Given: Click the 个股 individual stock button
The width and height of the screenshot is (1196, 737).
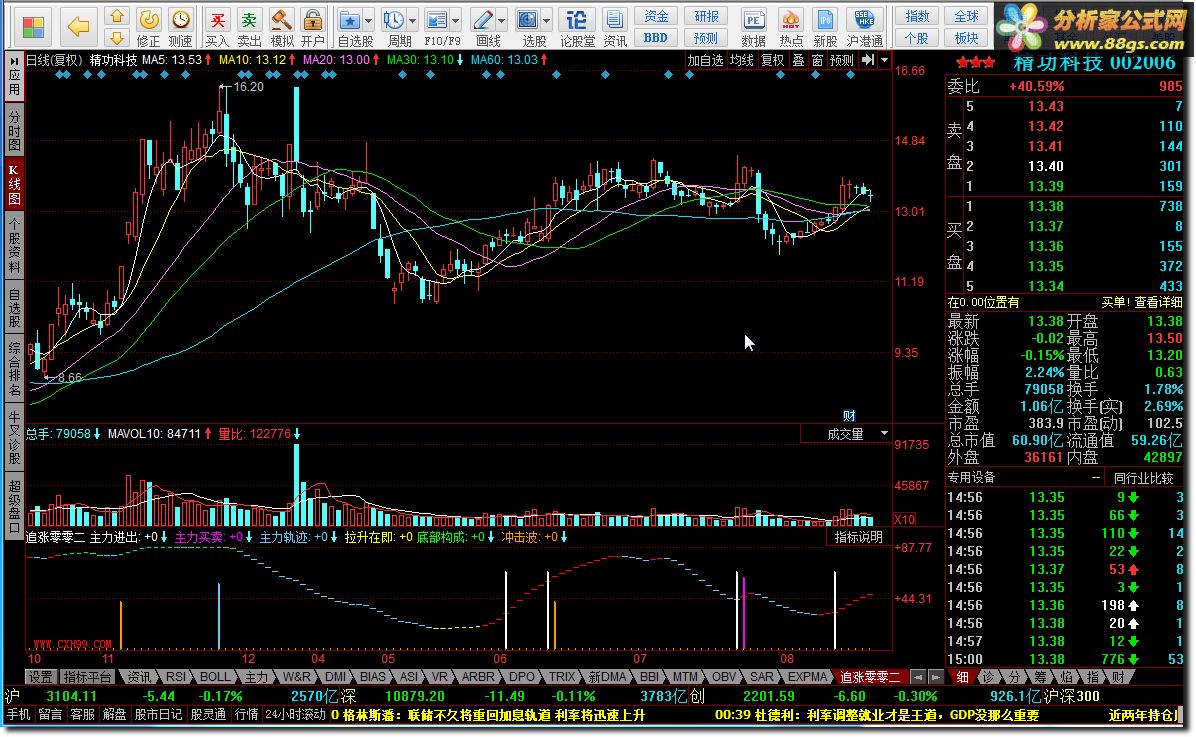Looking at the screenshot, I should tap(917, 37).
